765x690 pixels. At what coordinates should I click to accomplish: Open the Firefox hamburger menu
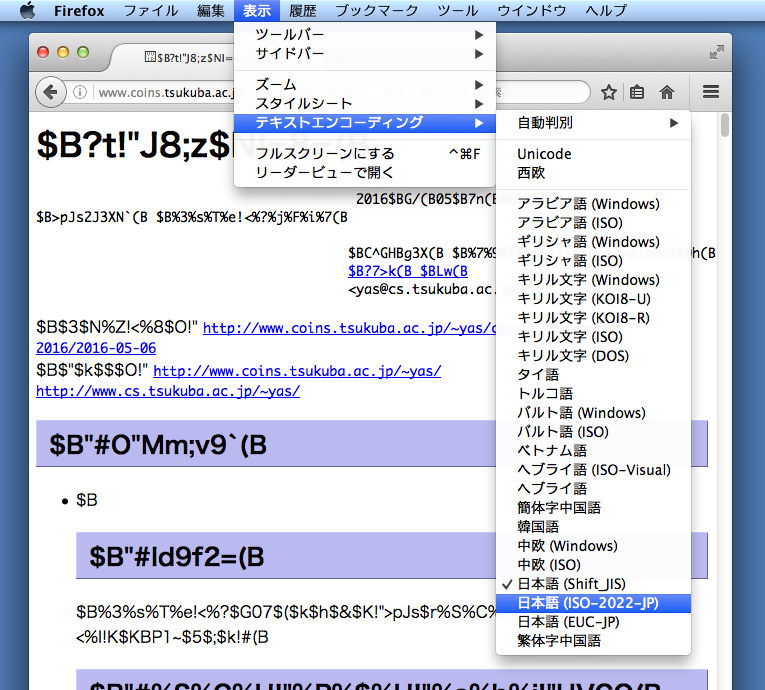click(711, 92)
